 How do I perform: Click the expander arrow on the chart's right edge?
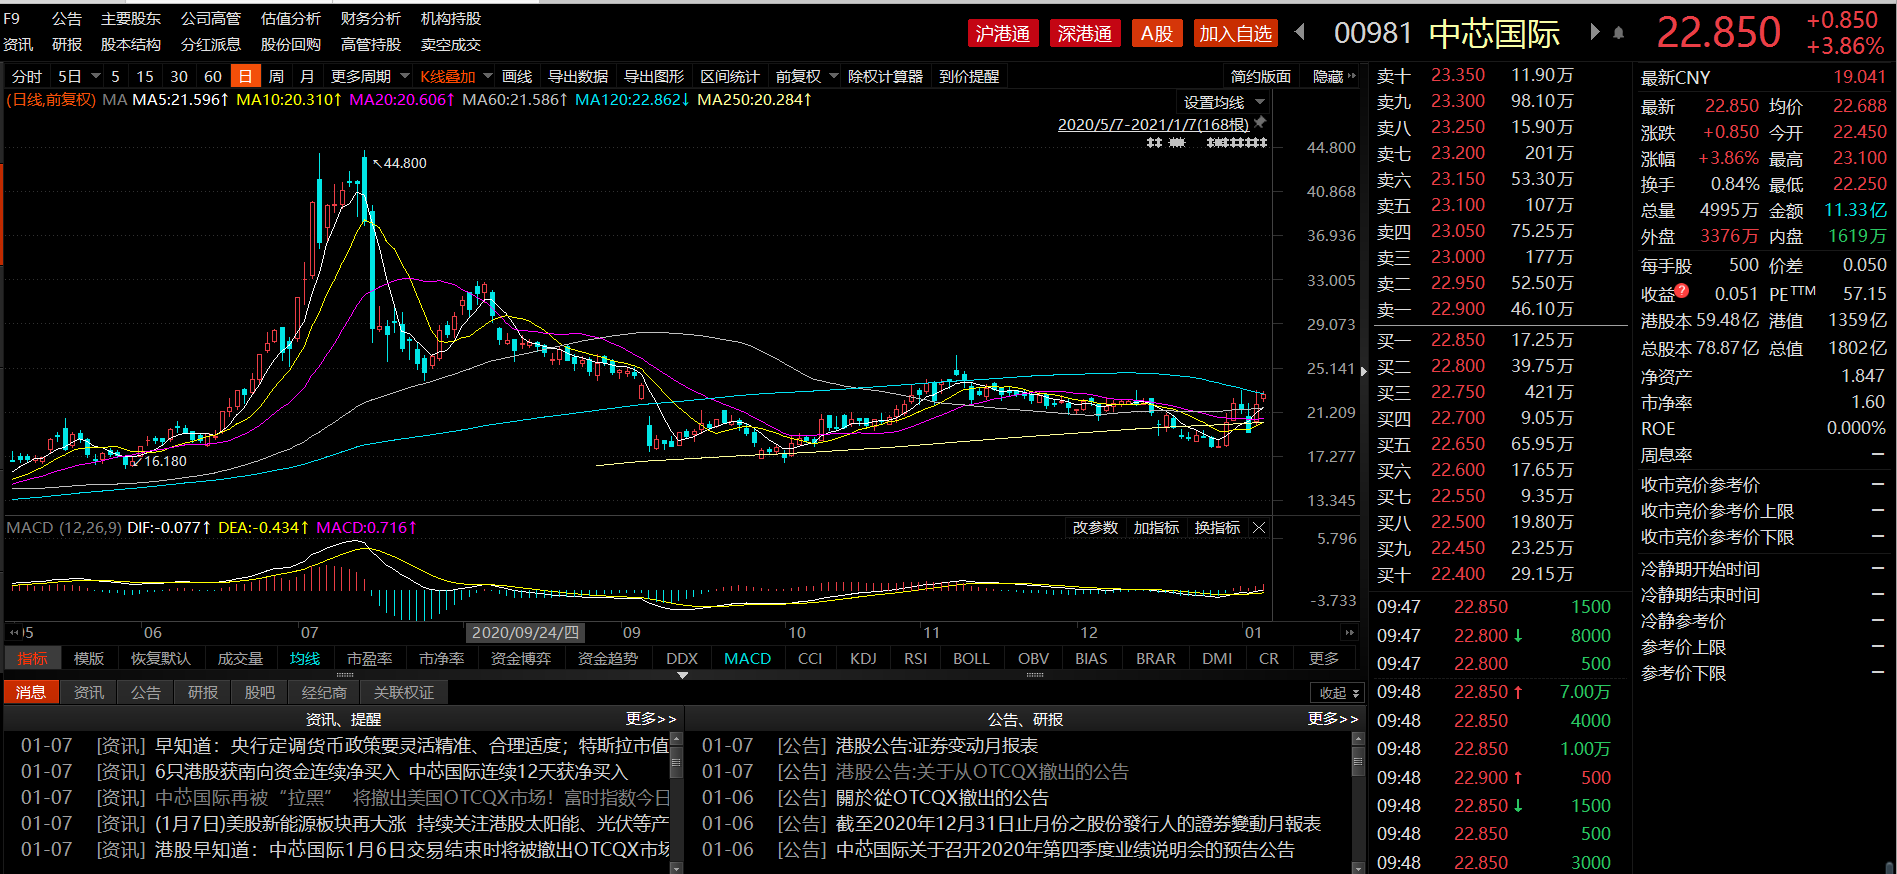[1364, 371]
